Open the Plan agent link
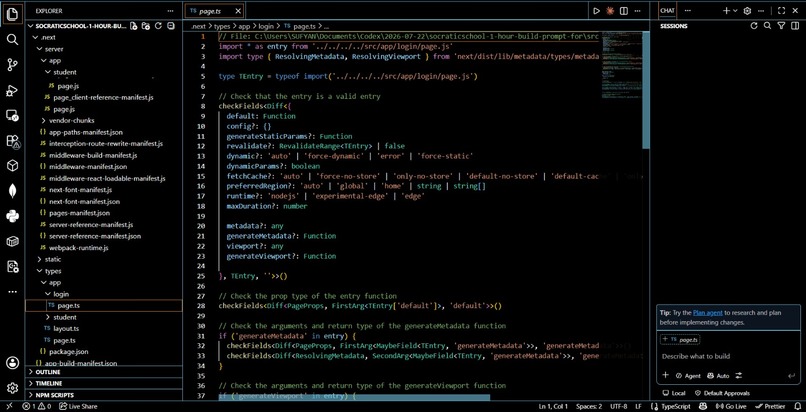This screenshot has height=412, width=806. tap(708, 312)
